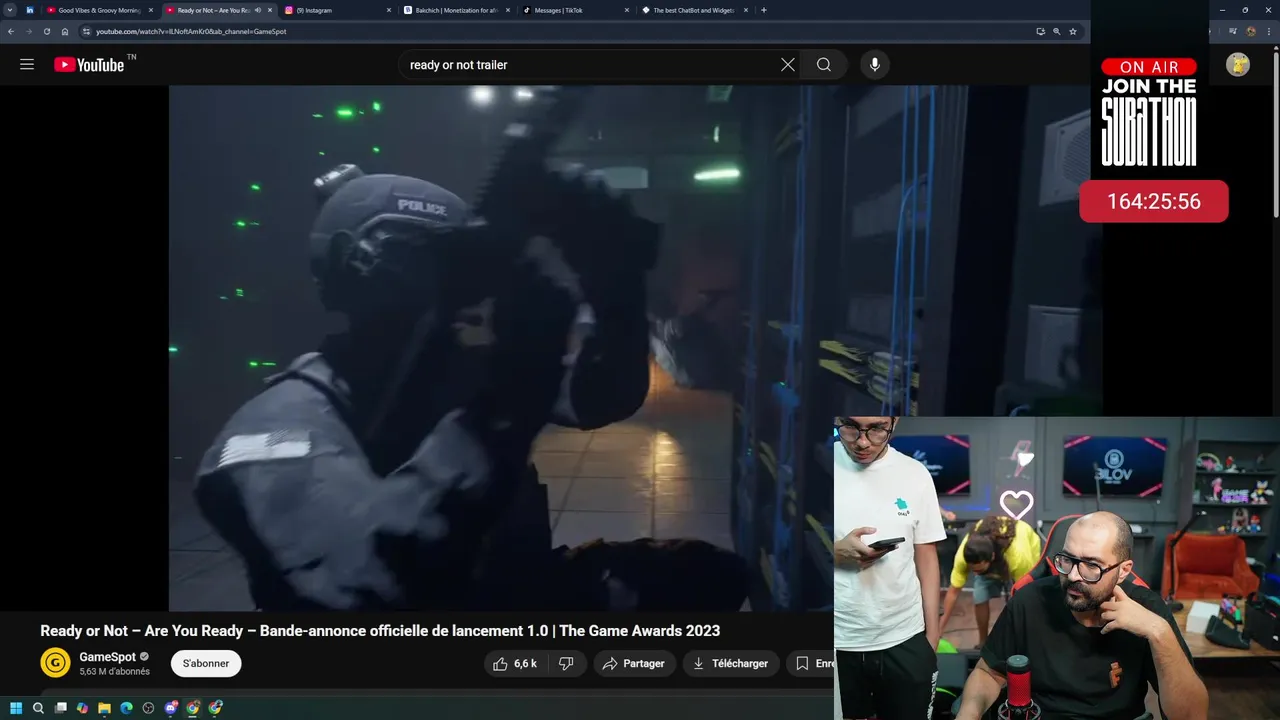Save the video with Enregistrer button
Image resolution: width=1280 pixels, height=720 pixels.
[810, 663]
